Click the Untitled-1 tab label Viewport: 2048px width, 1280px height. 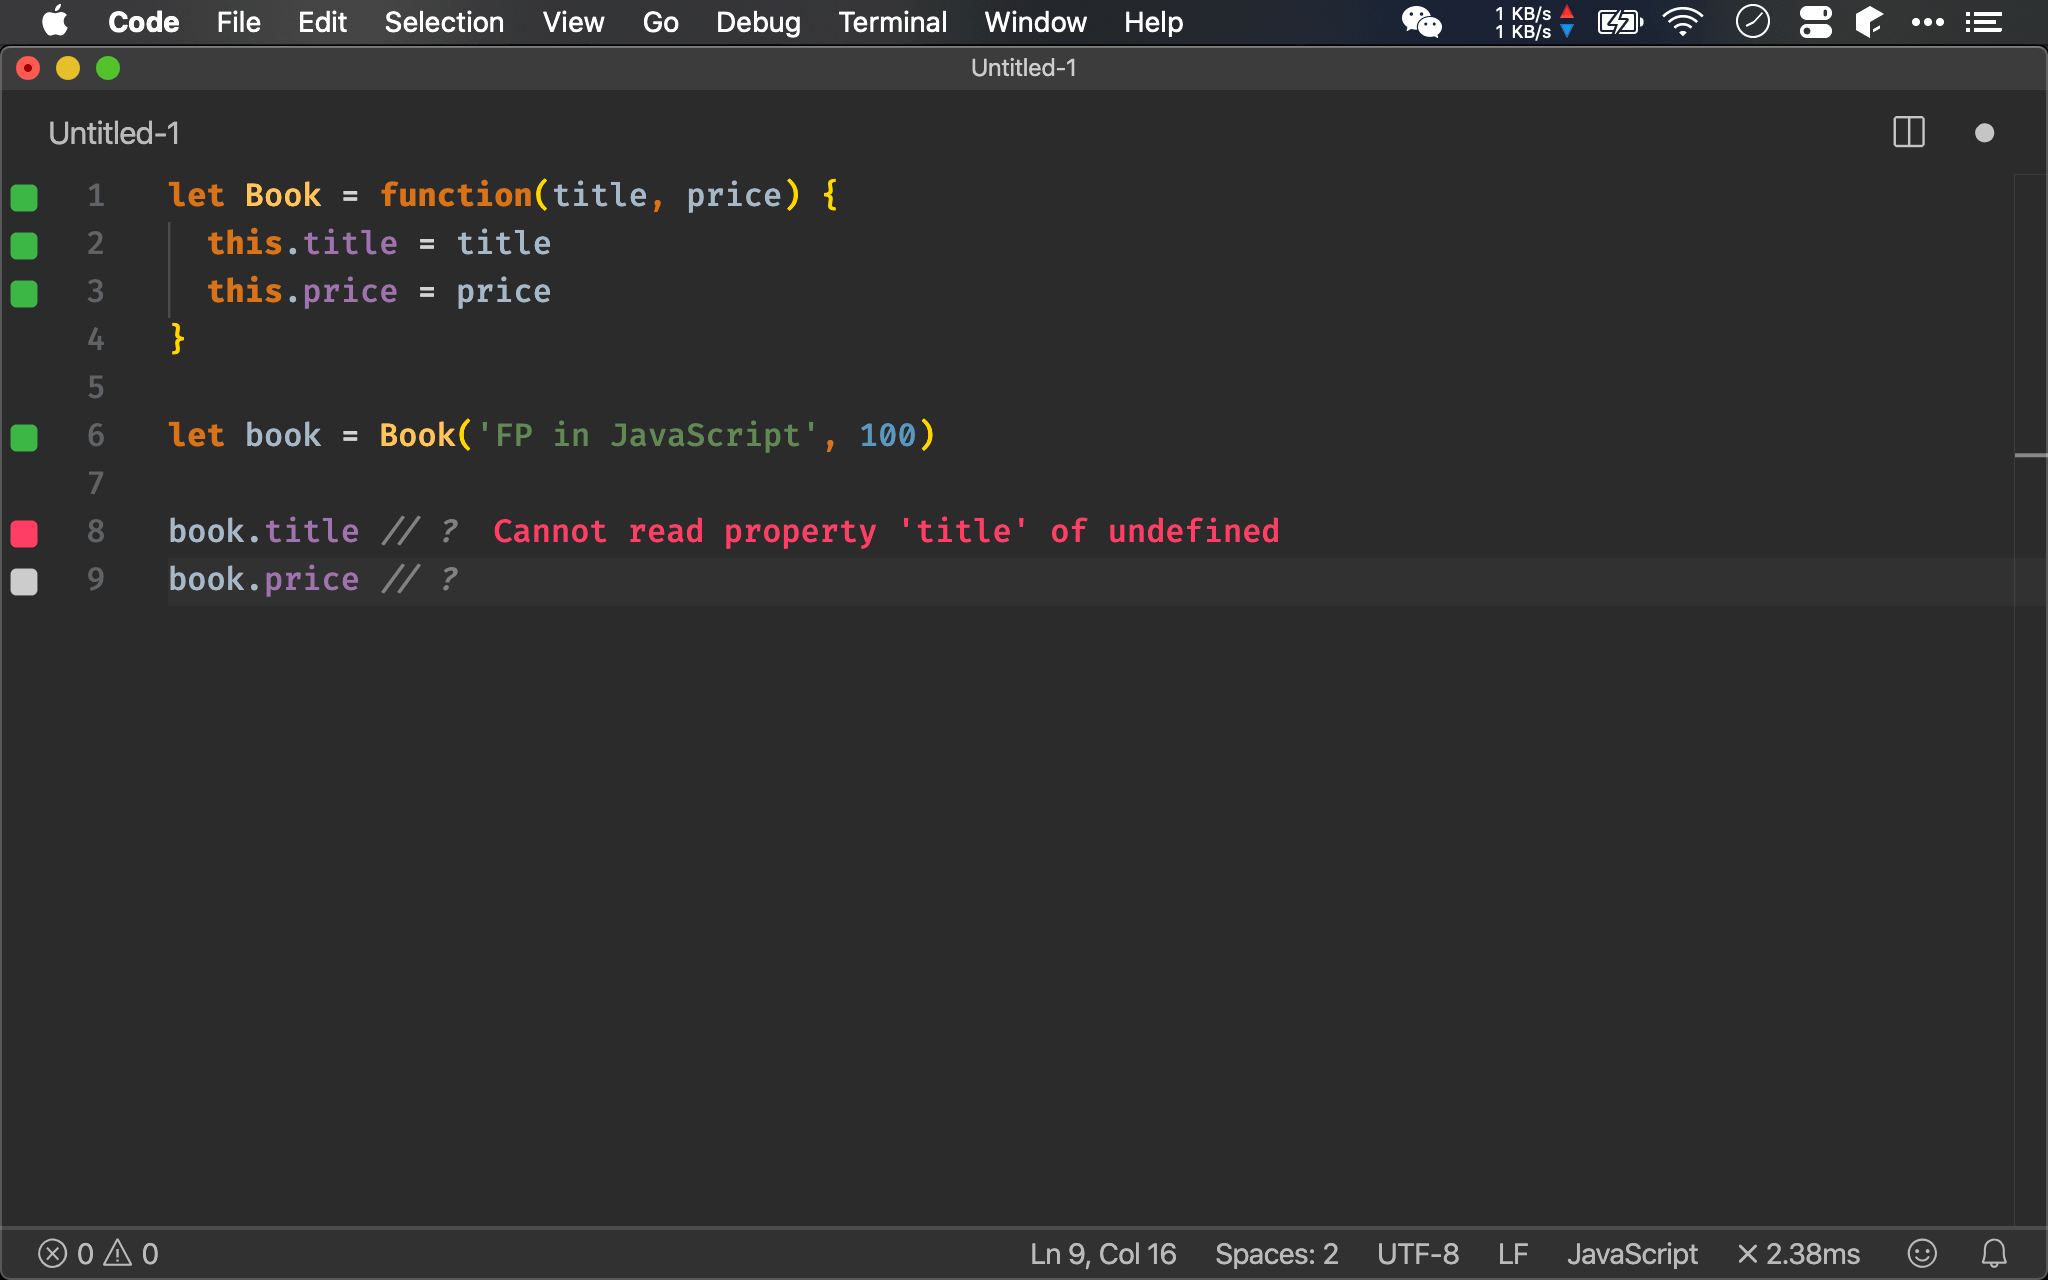pos(112,133)
